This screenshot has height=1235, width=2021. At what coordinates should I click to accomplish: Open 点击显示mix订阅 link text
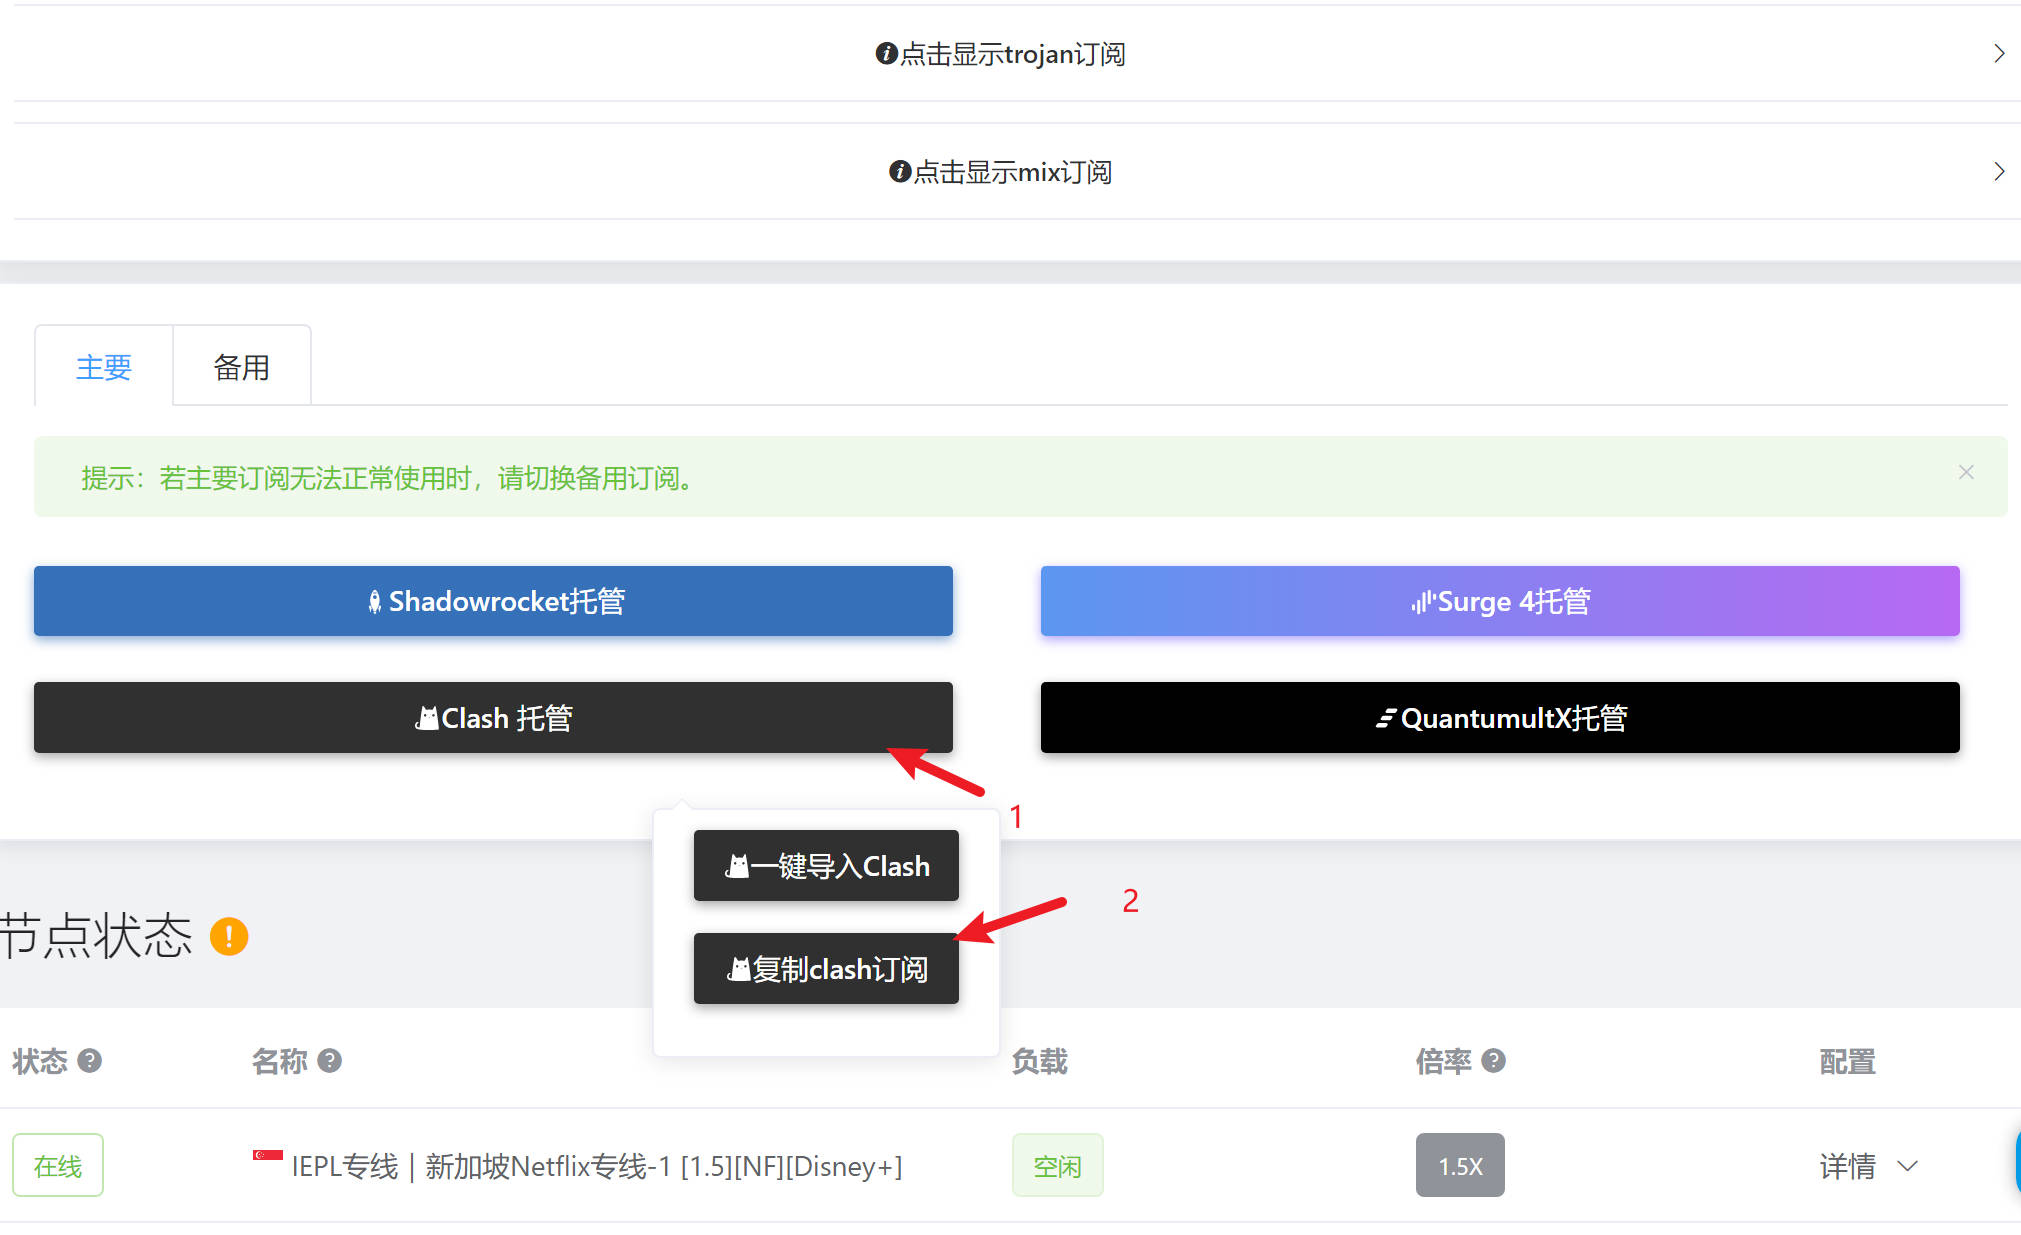[1012, 172]
